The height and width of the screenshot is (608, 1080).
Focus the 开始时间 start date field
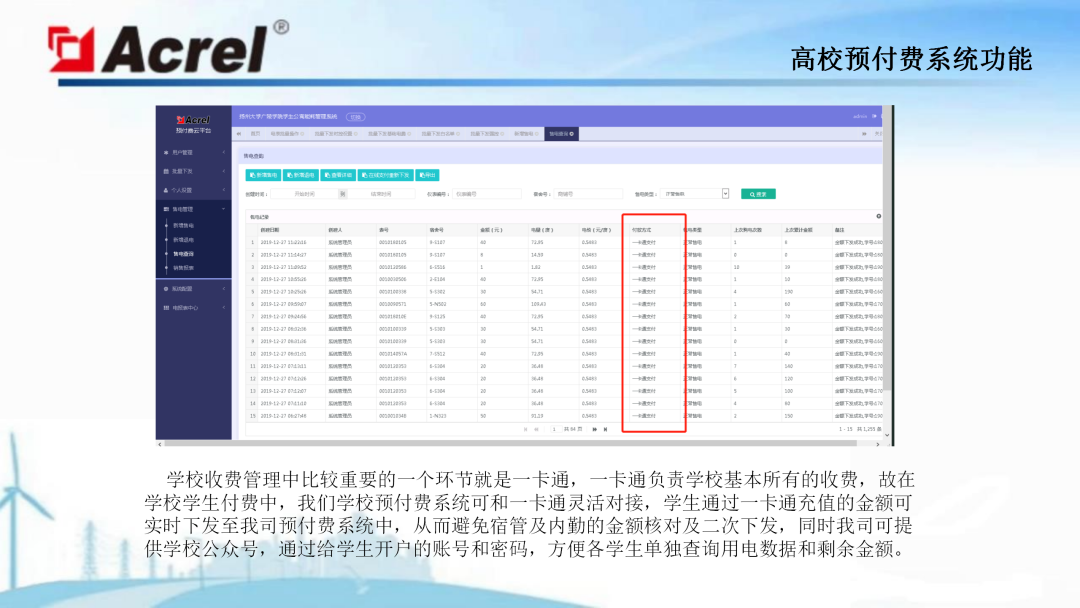pos(304,194)
